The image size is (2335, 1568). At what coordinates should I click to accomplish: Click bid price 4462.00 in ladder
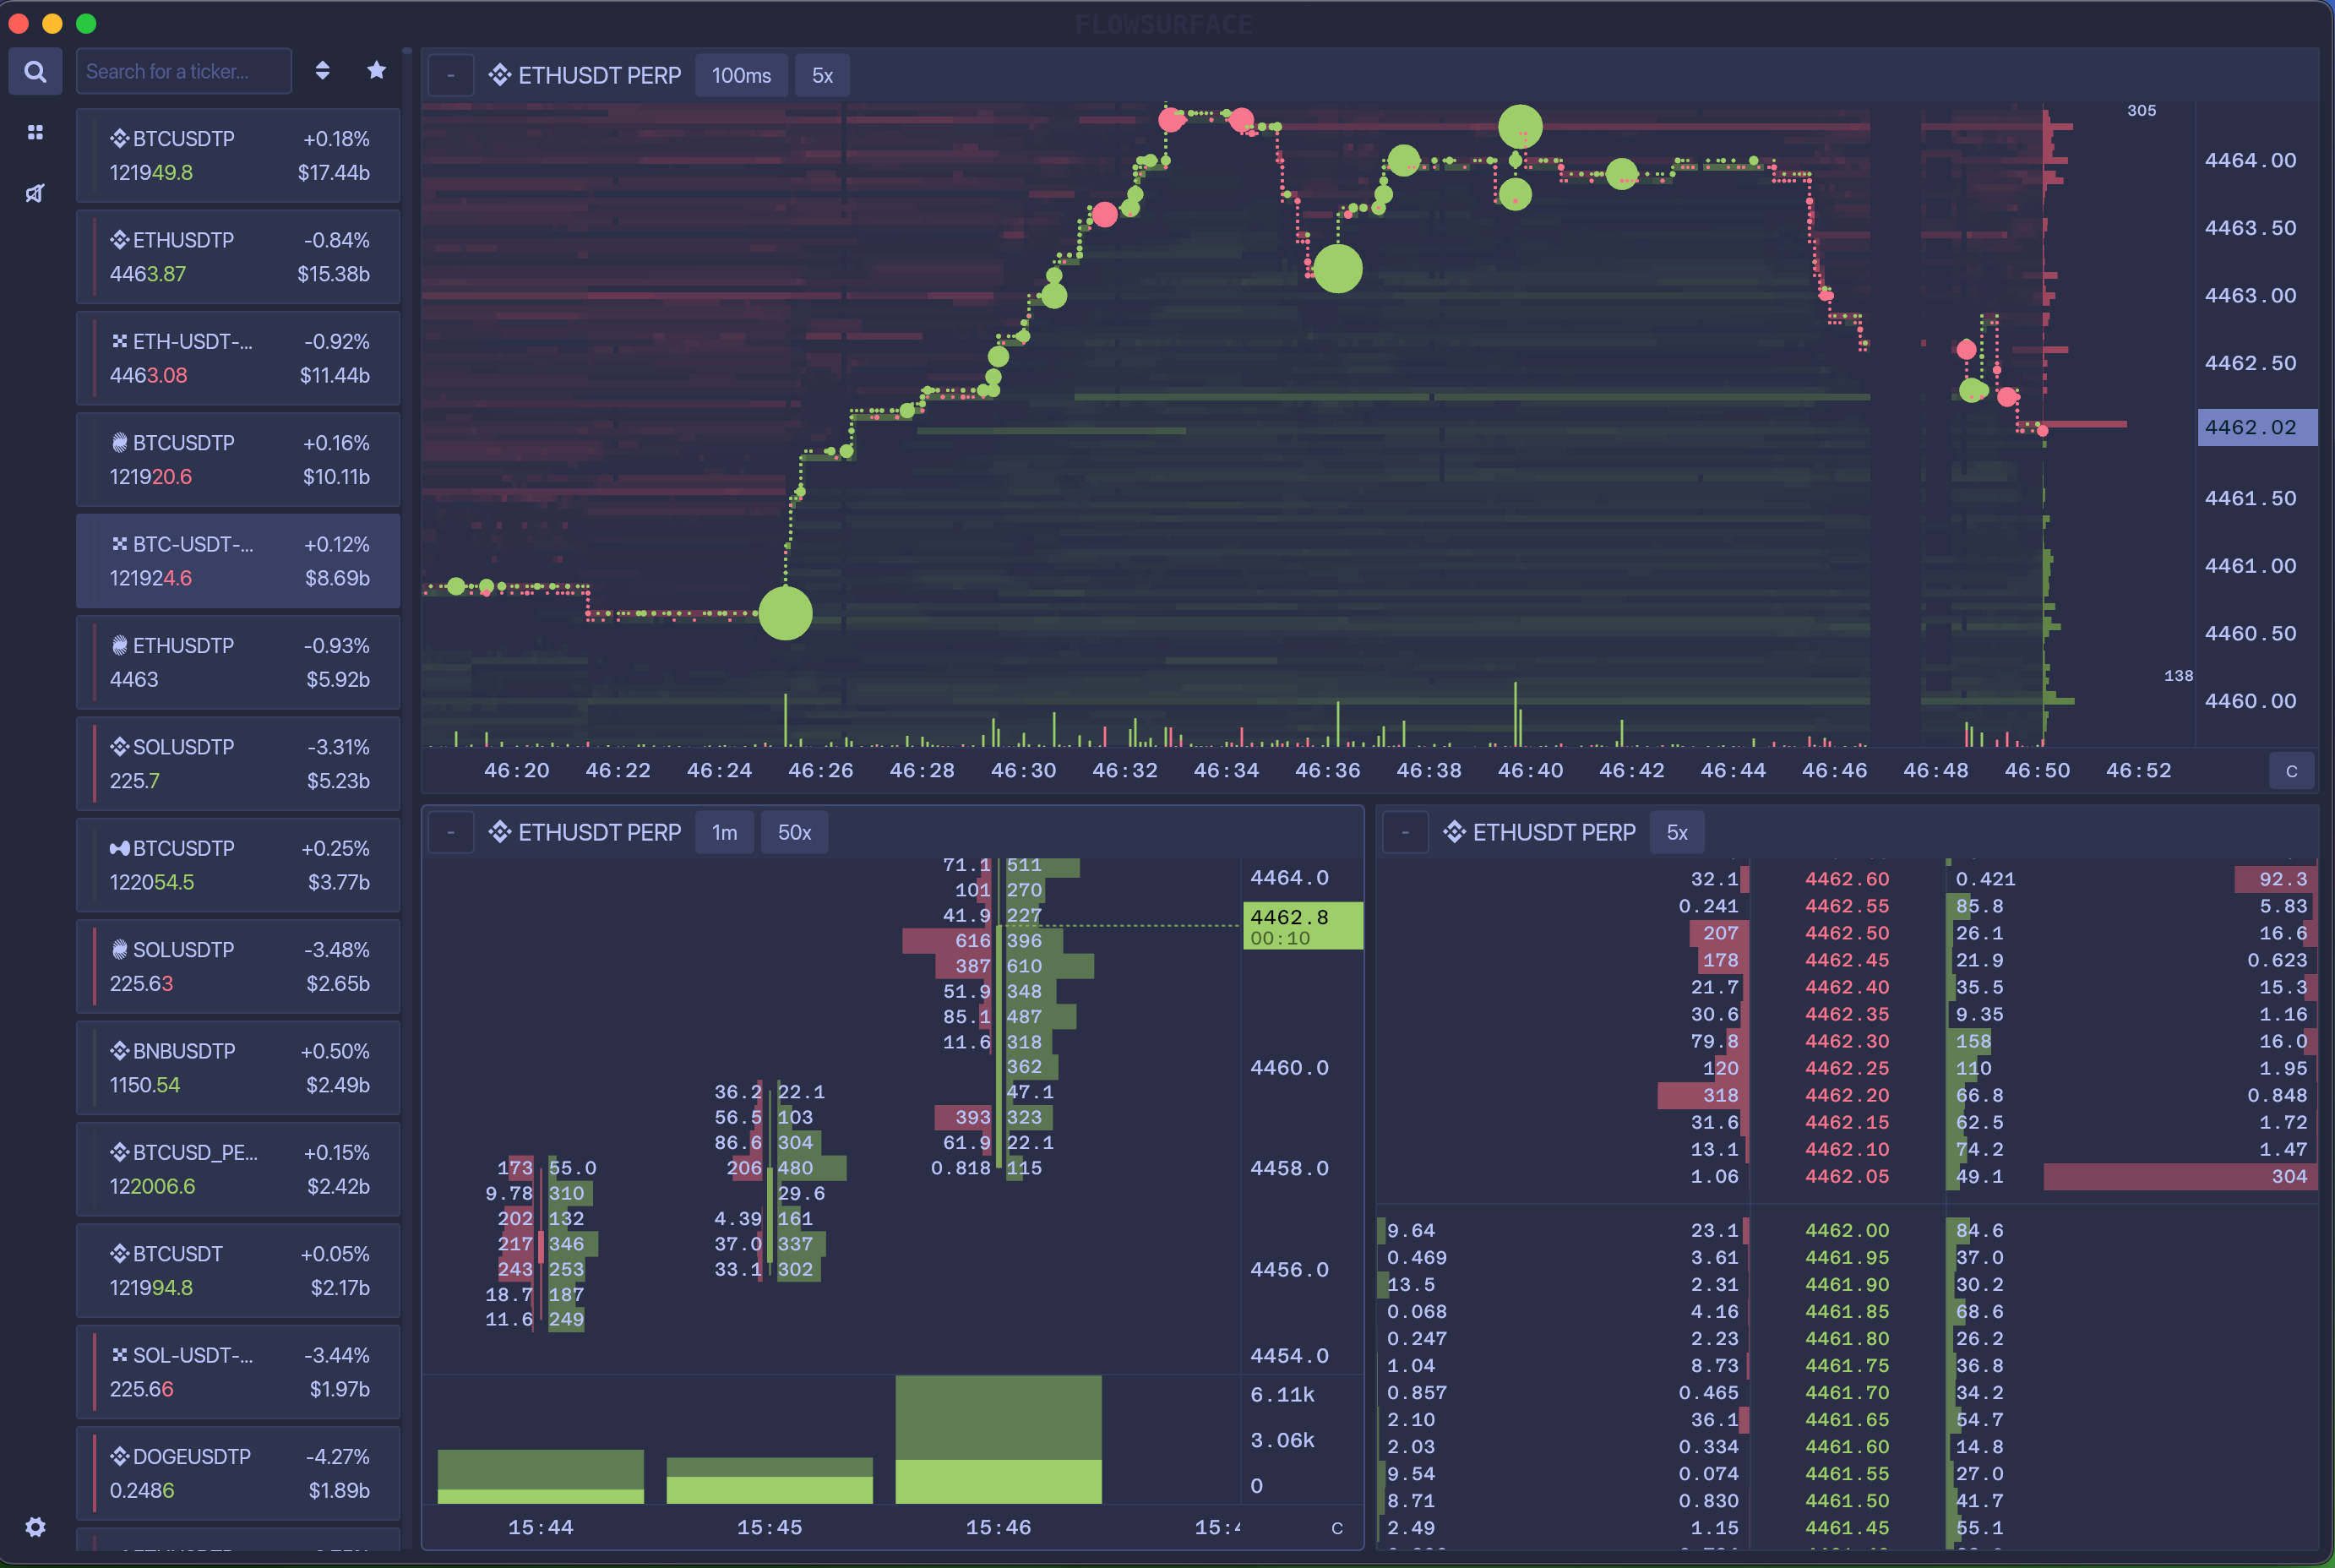click(1847, 1230)
